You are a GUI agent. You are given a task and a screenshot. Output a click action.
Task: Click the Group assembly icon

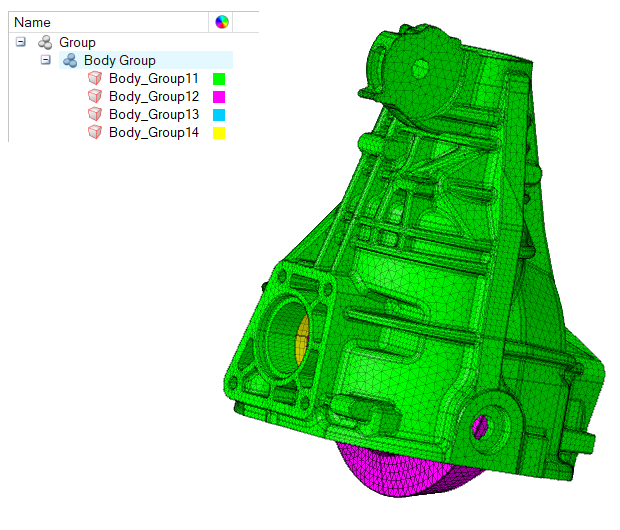click(45, 42)
